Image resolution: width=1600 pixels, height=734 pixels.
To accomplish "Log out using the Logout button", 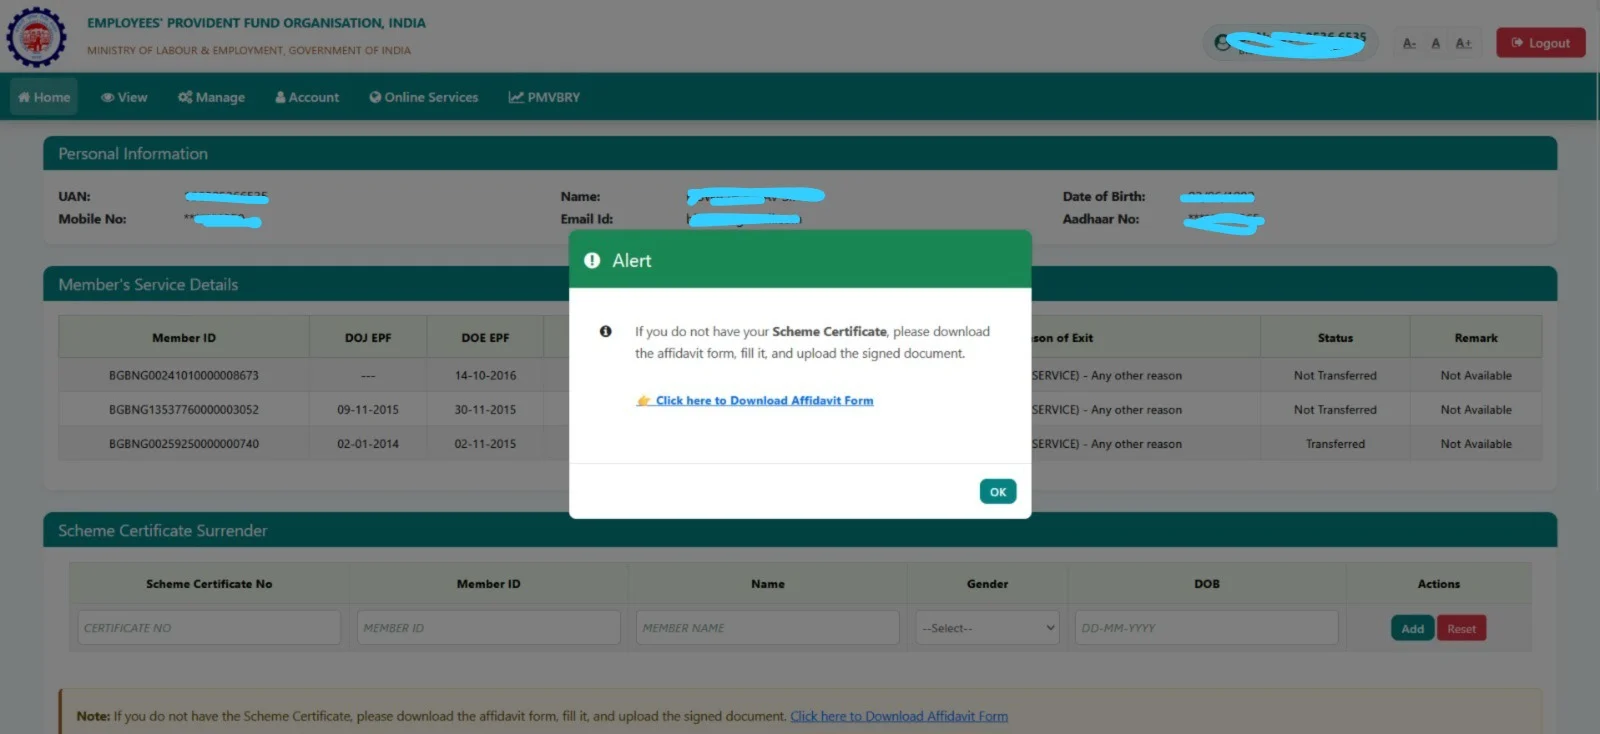I will click(x=1541, y=43).
